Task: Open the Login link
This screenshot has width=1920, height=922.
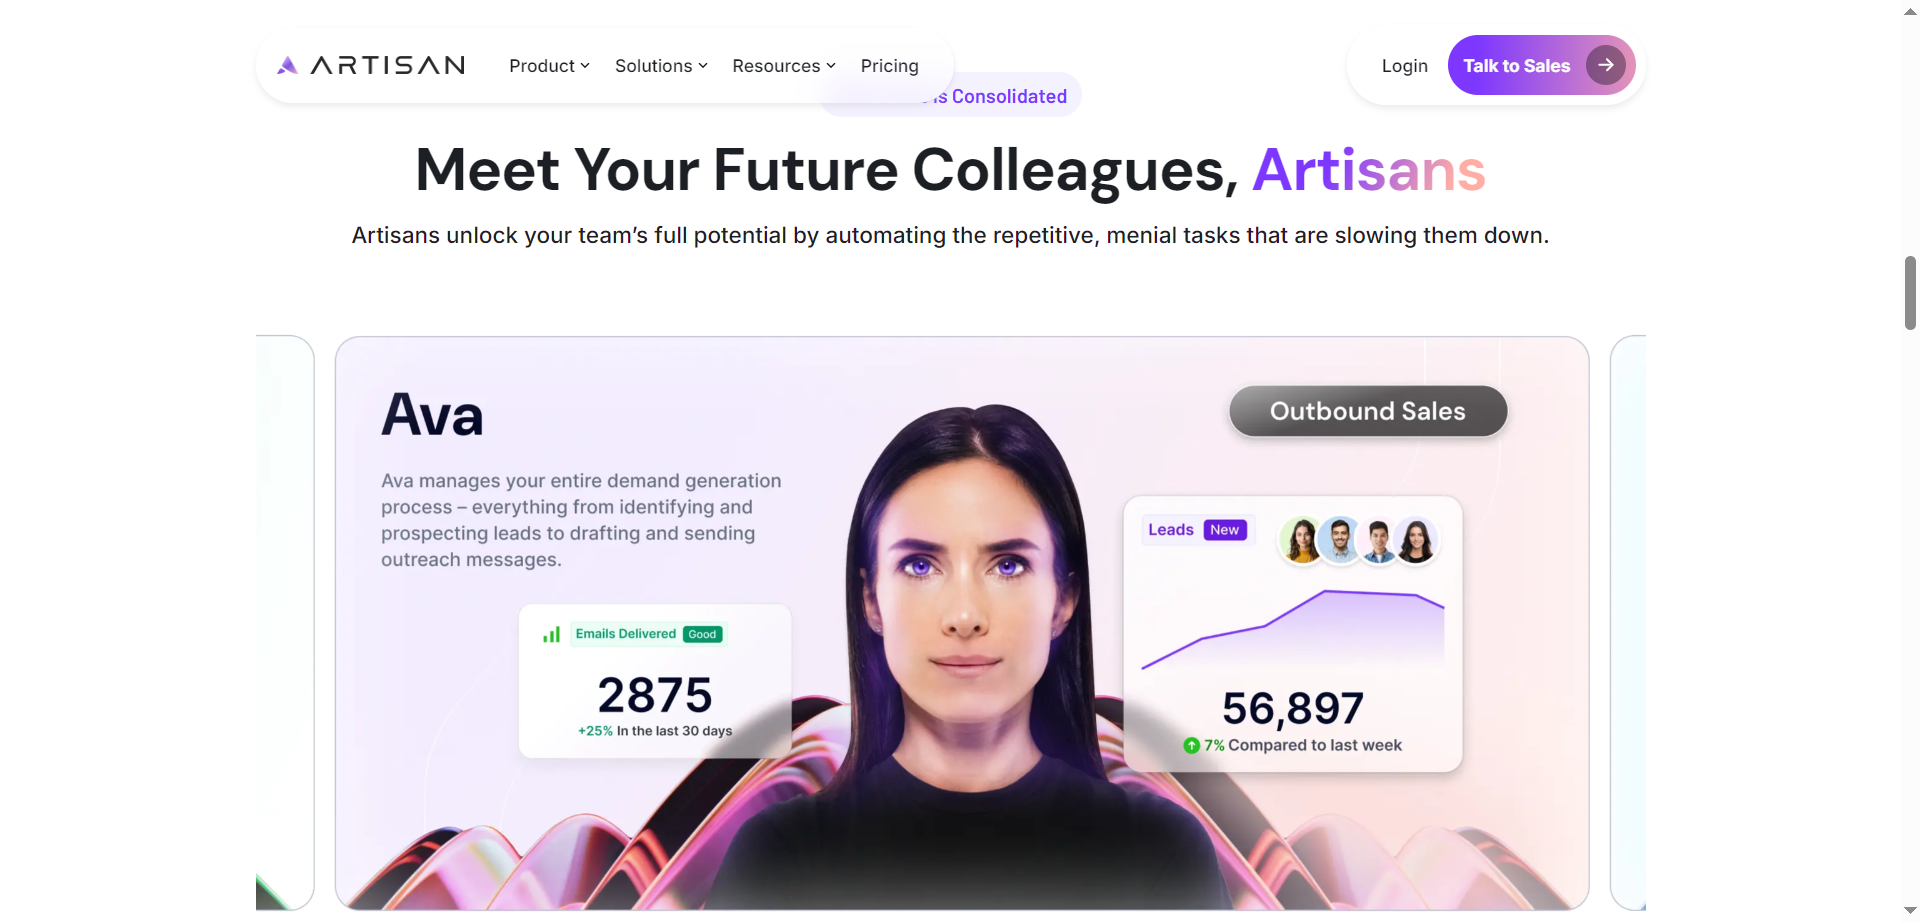Action: click(x=1404, y=66)
